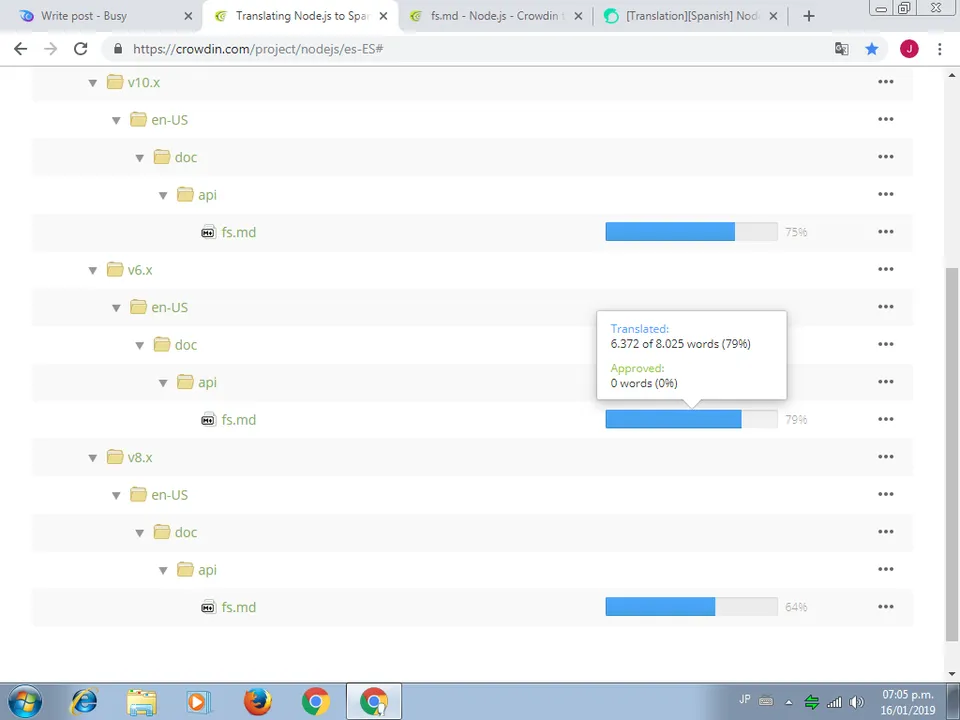Collapse the doc folder under v10.x
Viewport: 960px width, 720px height.
click(140, 158)
